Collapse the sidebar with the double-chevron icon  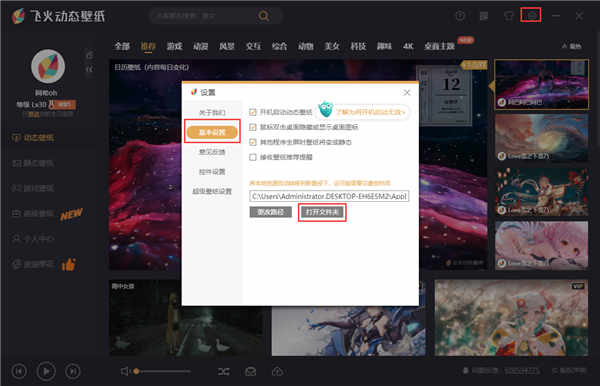click(90, 69)
